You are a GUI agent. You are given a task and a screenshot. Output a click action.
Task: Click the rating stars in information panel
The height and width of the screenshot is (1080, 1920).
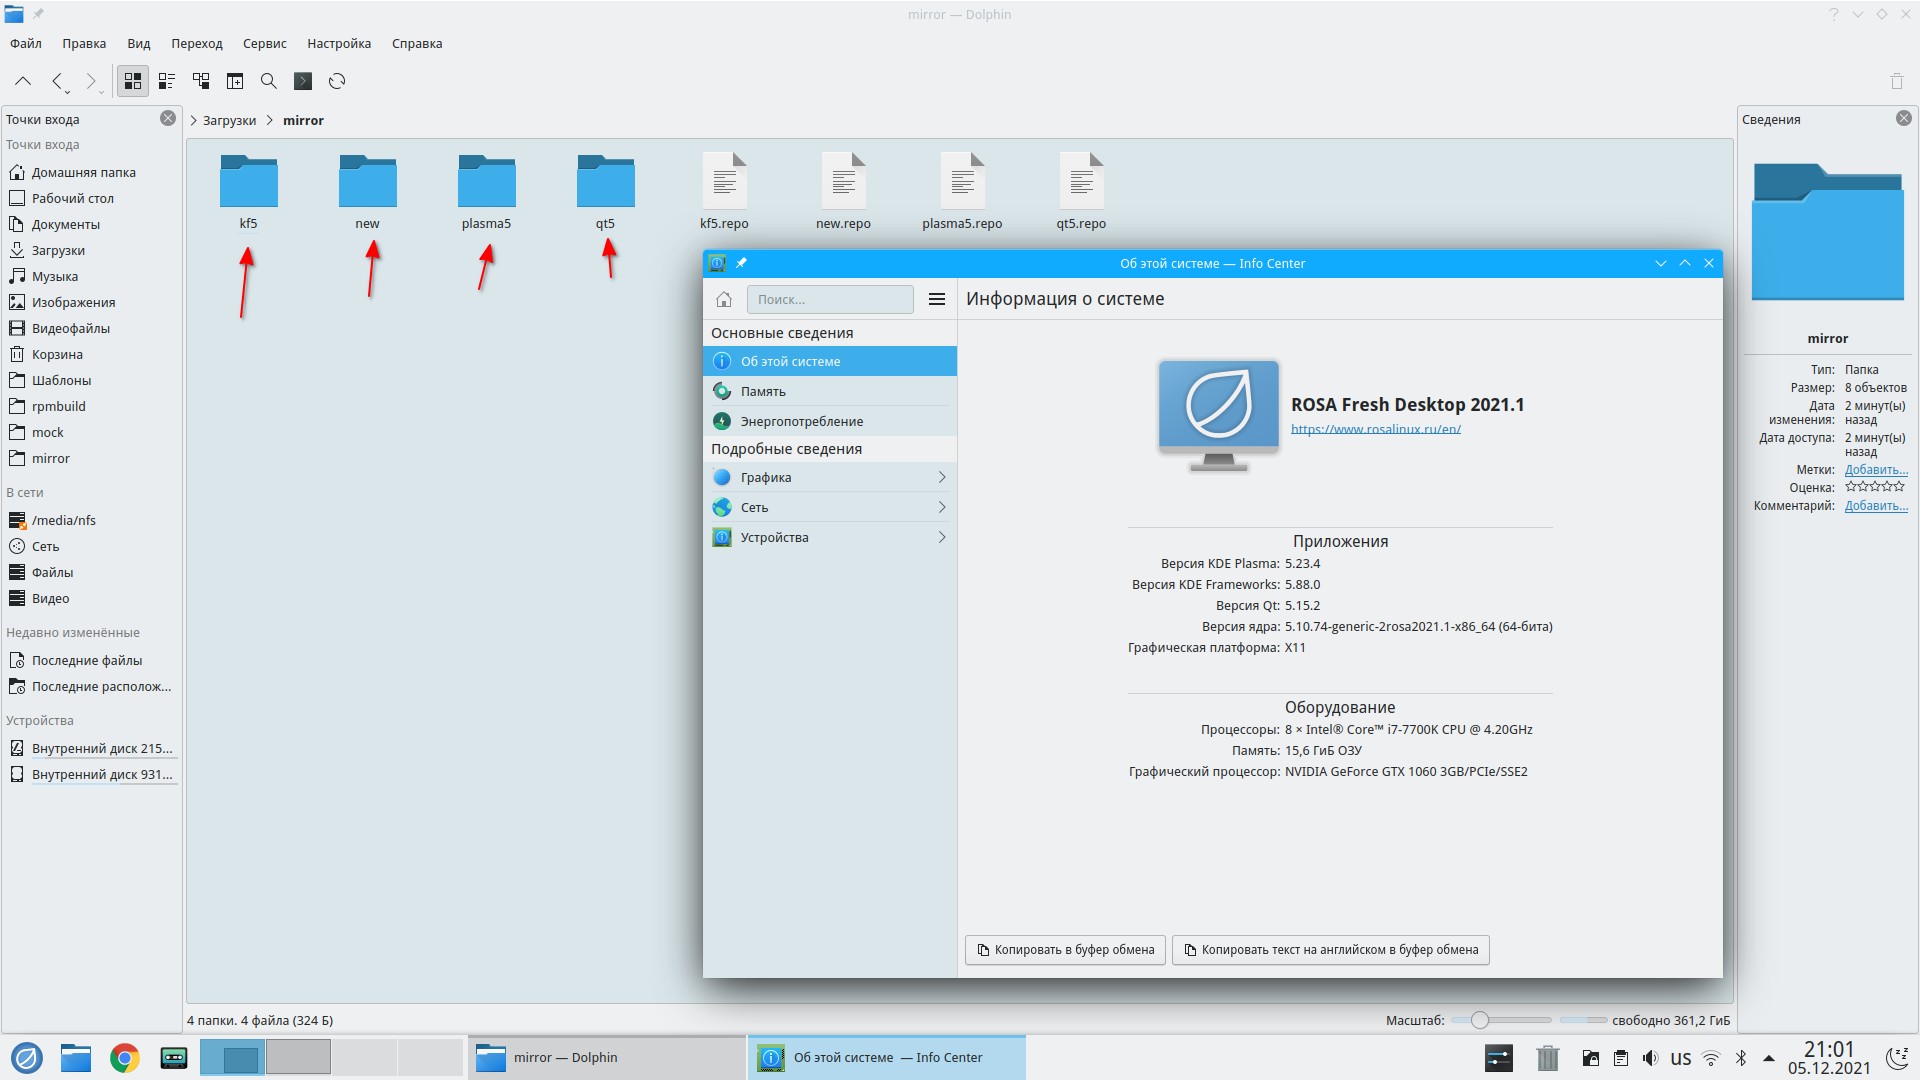pos(1874,487)
